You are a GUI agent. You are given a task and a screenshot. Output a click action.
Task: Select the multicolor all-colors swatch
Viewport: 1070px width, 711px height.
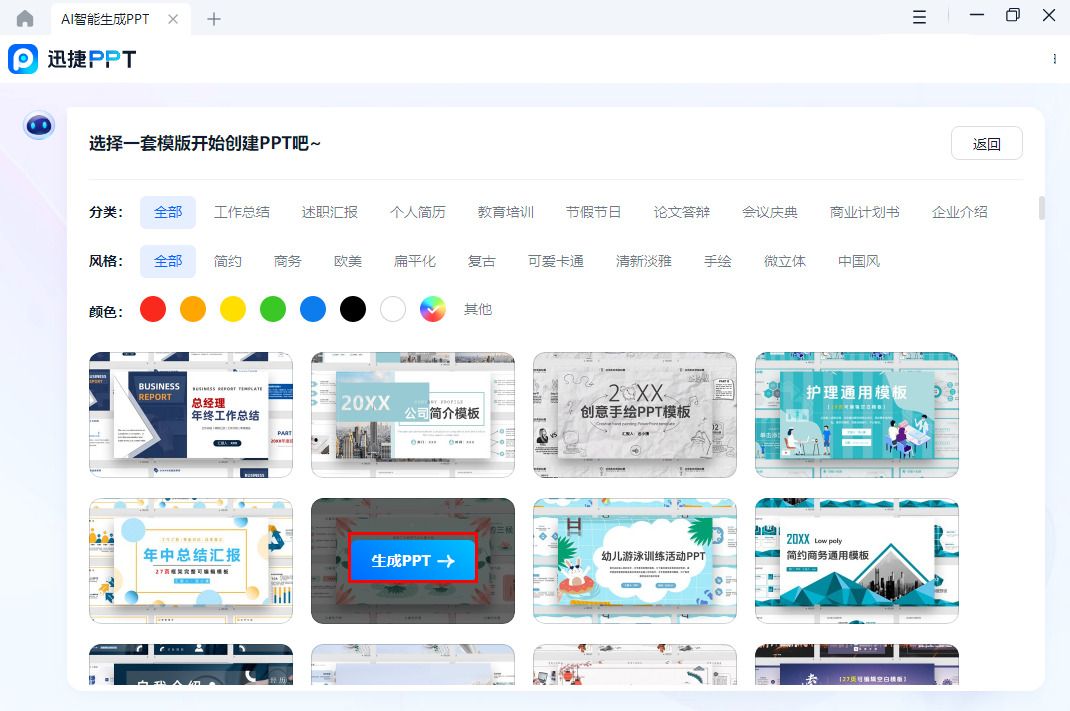(433, 309)
